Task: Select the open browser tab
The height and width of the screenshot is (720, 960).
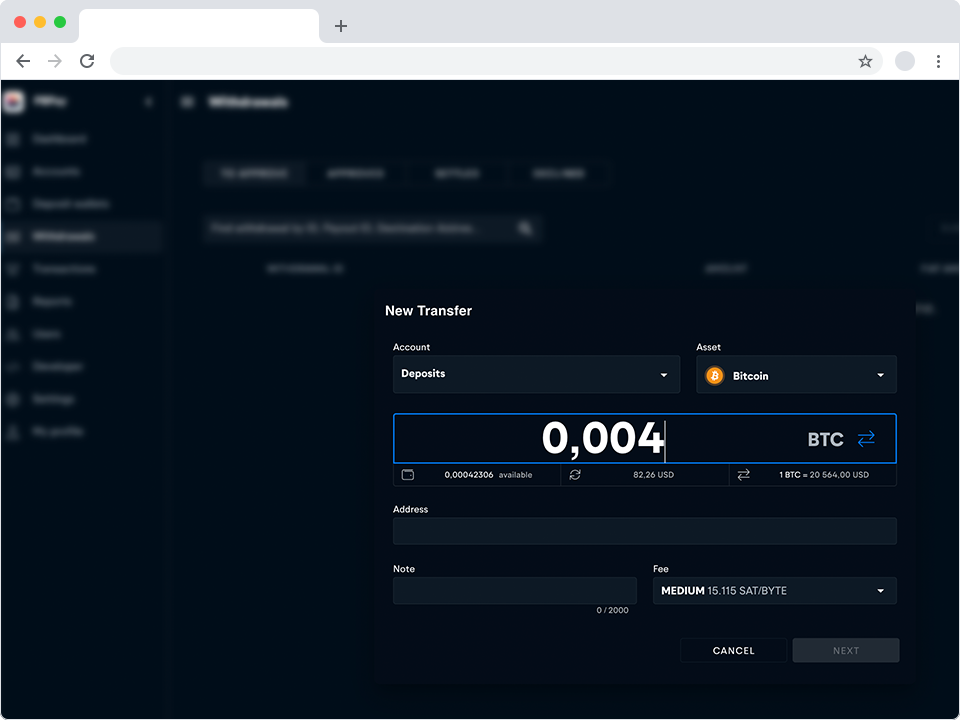Action: coord(199,26)
